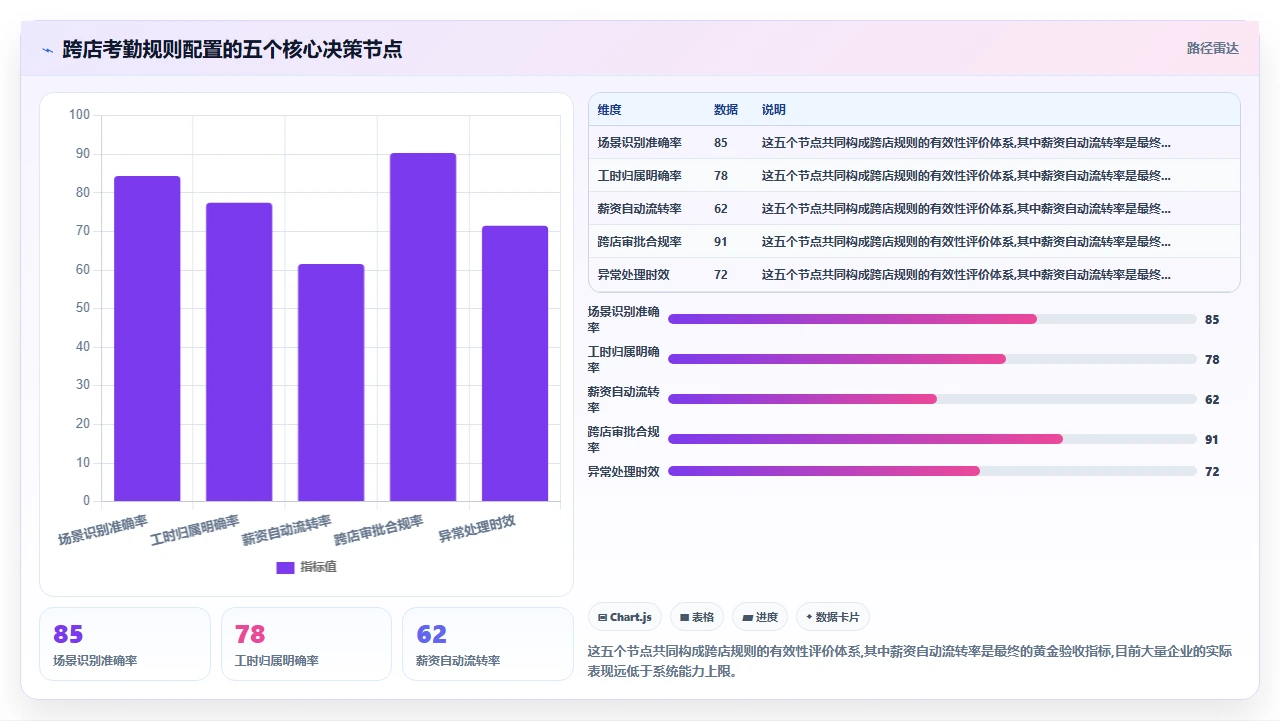Open the 85 场景识别准确率 stat card
Viewport: 1280px width, 721px height.
tap(125, 644)
